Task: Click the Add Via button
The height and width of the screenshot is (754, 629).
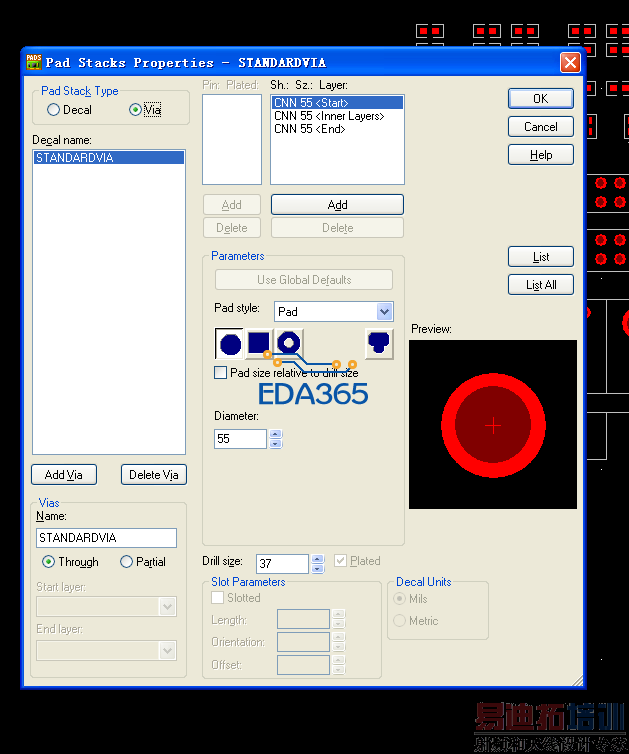Action: click(64, 475)
